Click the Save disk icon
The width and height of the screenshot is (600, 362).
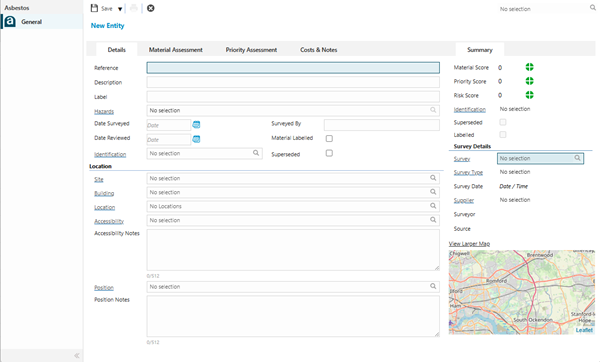coord(94,8)
